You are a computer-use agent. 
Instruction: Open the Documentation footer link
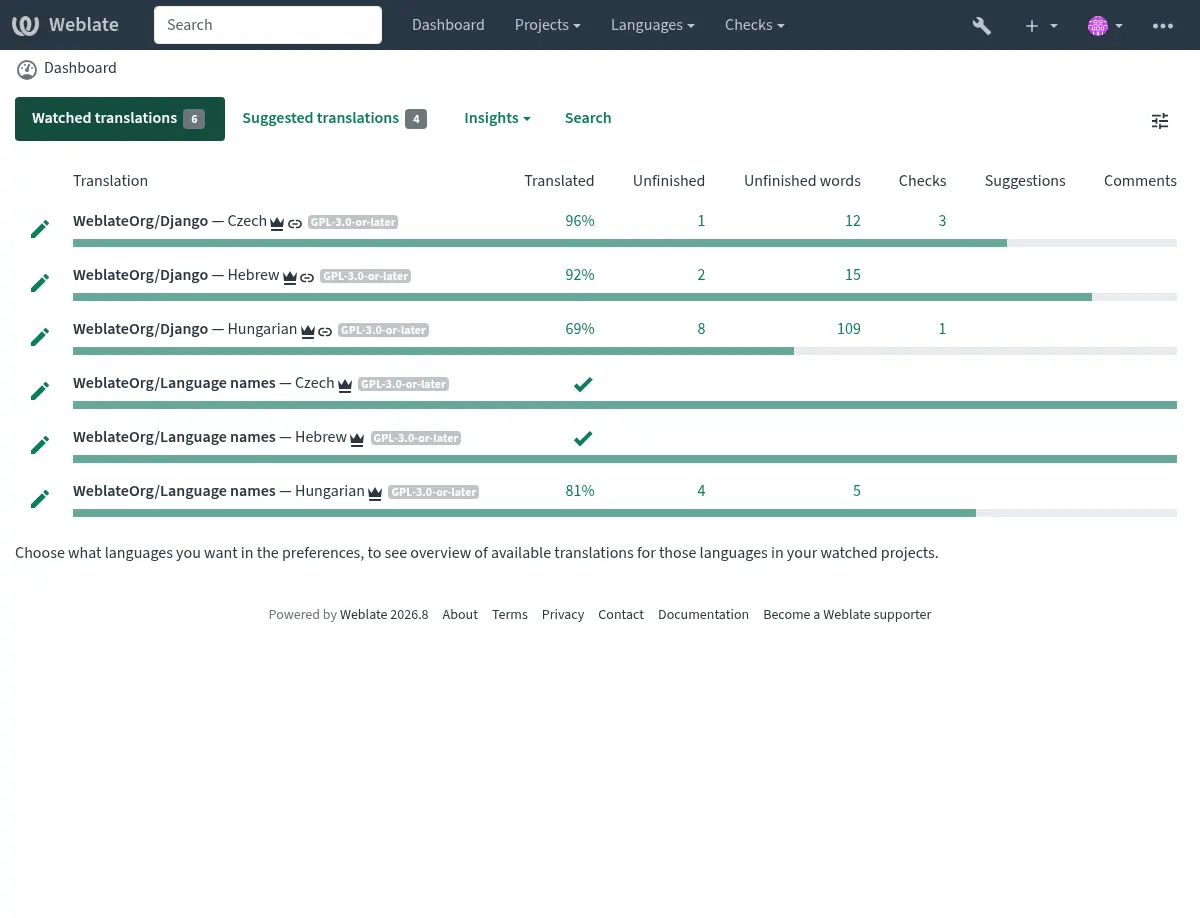click(x=703, y=615)
